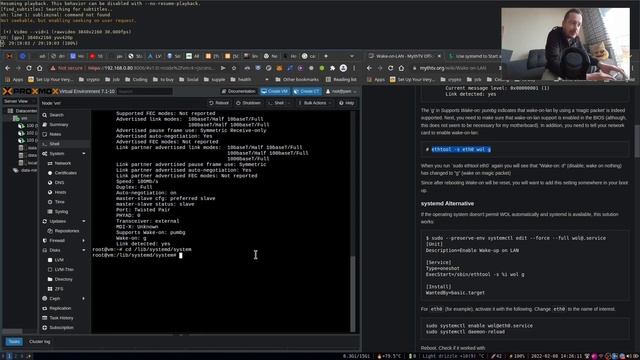The height and width of the screenshot is (360, 640).
Task: Collapse the System section in node menu
Action: click(x=84, y=153)
